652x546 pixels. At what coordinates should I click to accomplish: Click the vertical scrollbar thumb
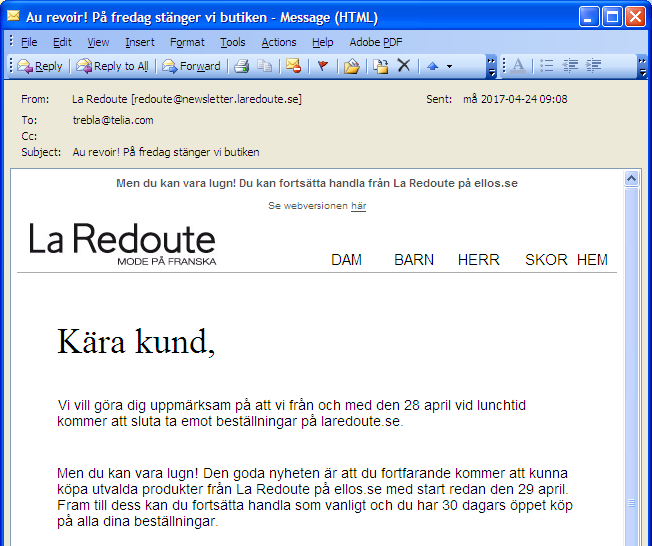[x=631, y=366]
